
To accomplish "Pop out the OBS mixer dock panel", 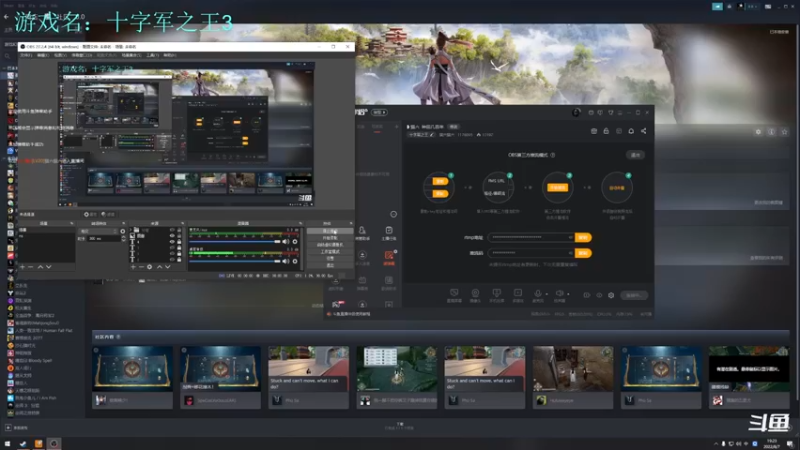I will [300, 223].
